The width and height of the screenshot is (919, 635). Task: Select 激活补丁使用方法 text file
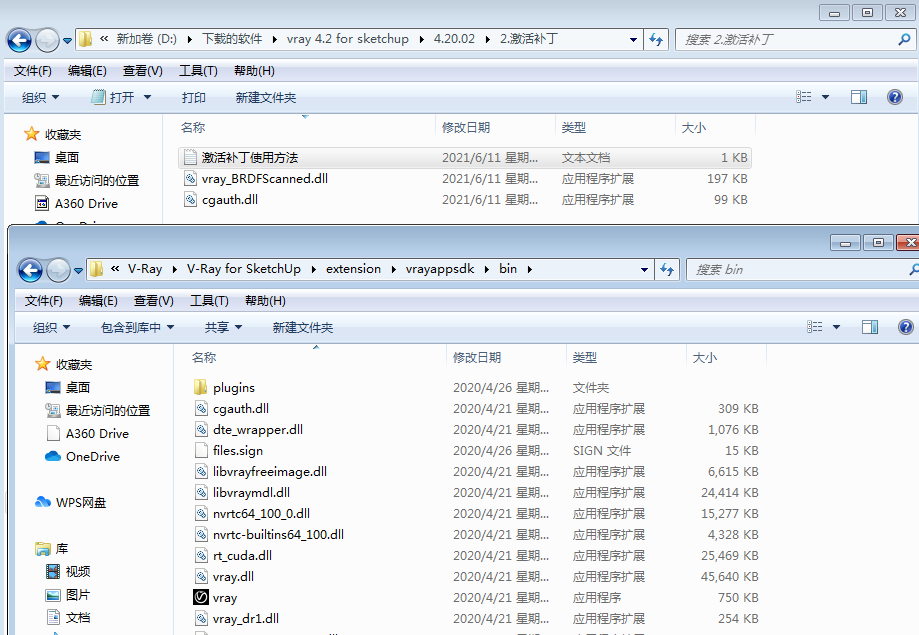point(464,158)
